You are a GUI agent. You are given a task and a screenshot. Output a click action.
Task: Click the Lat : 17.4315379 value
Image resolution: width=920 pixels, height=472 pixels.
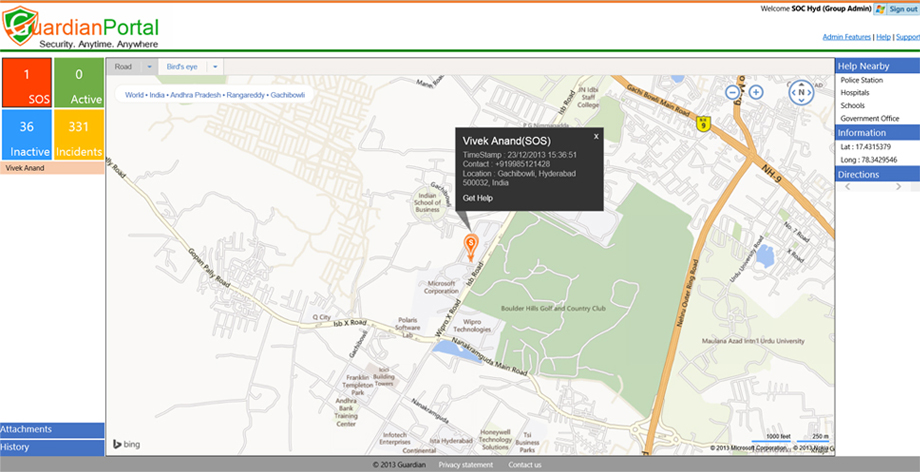tap(865, 147)
